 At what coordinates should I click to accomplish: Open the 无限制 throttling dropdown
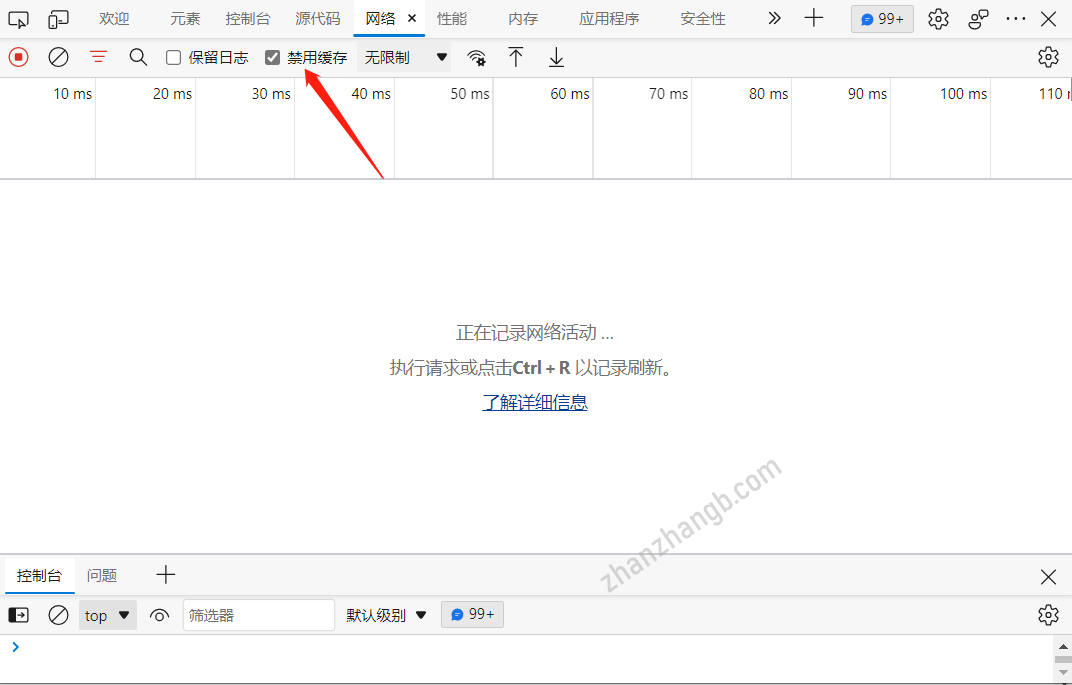pyautogui.click(x=404, y=58)
